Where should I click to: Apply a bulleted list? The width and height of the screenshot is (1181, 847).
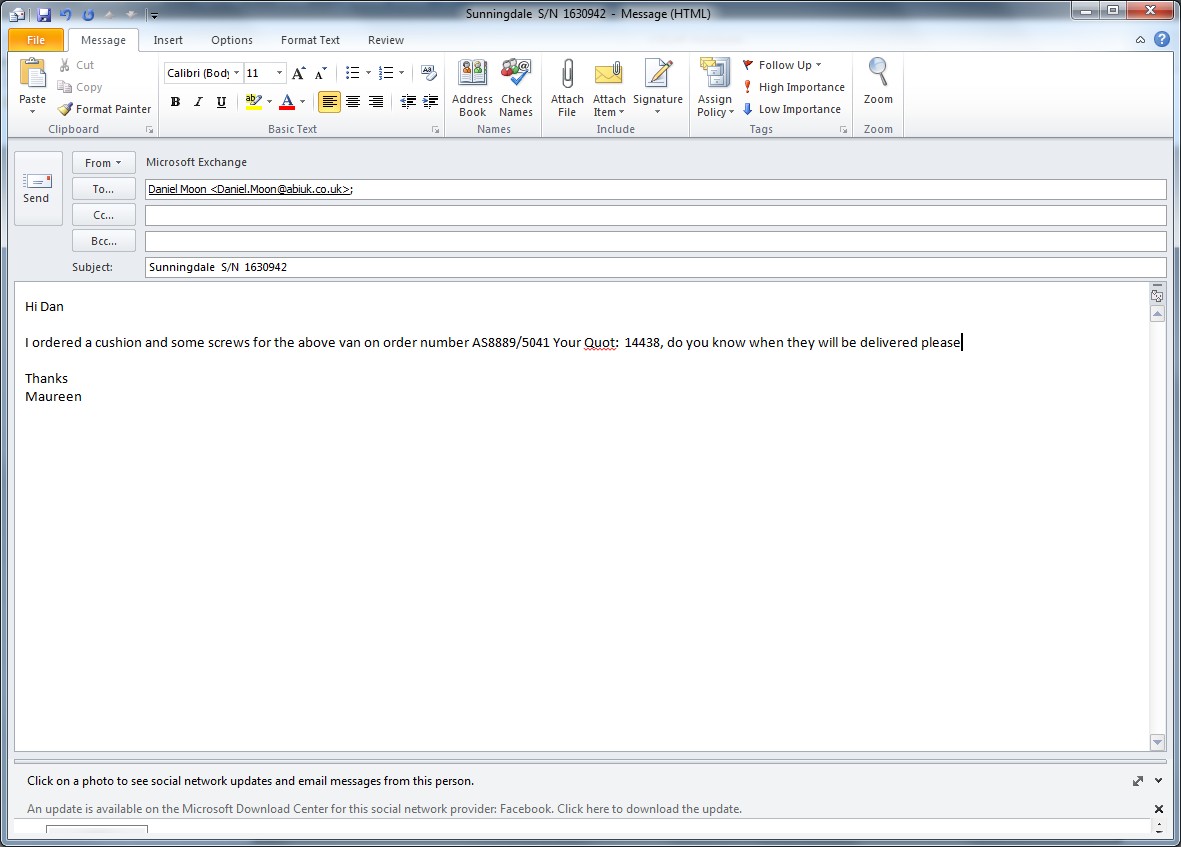pyautogui.click(x=352, y=73)
